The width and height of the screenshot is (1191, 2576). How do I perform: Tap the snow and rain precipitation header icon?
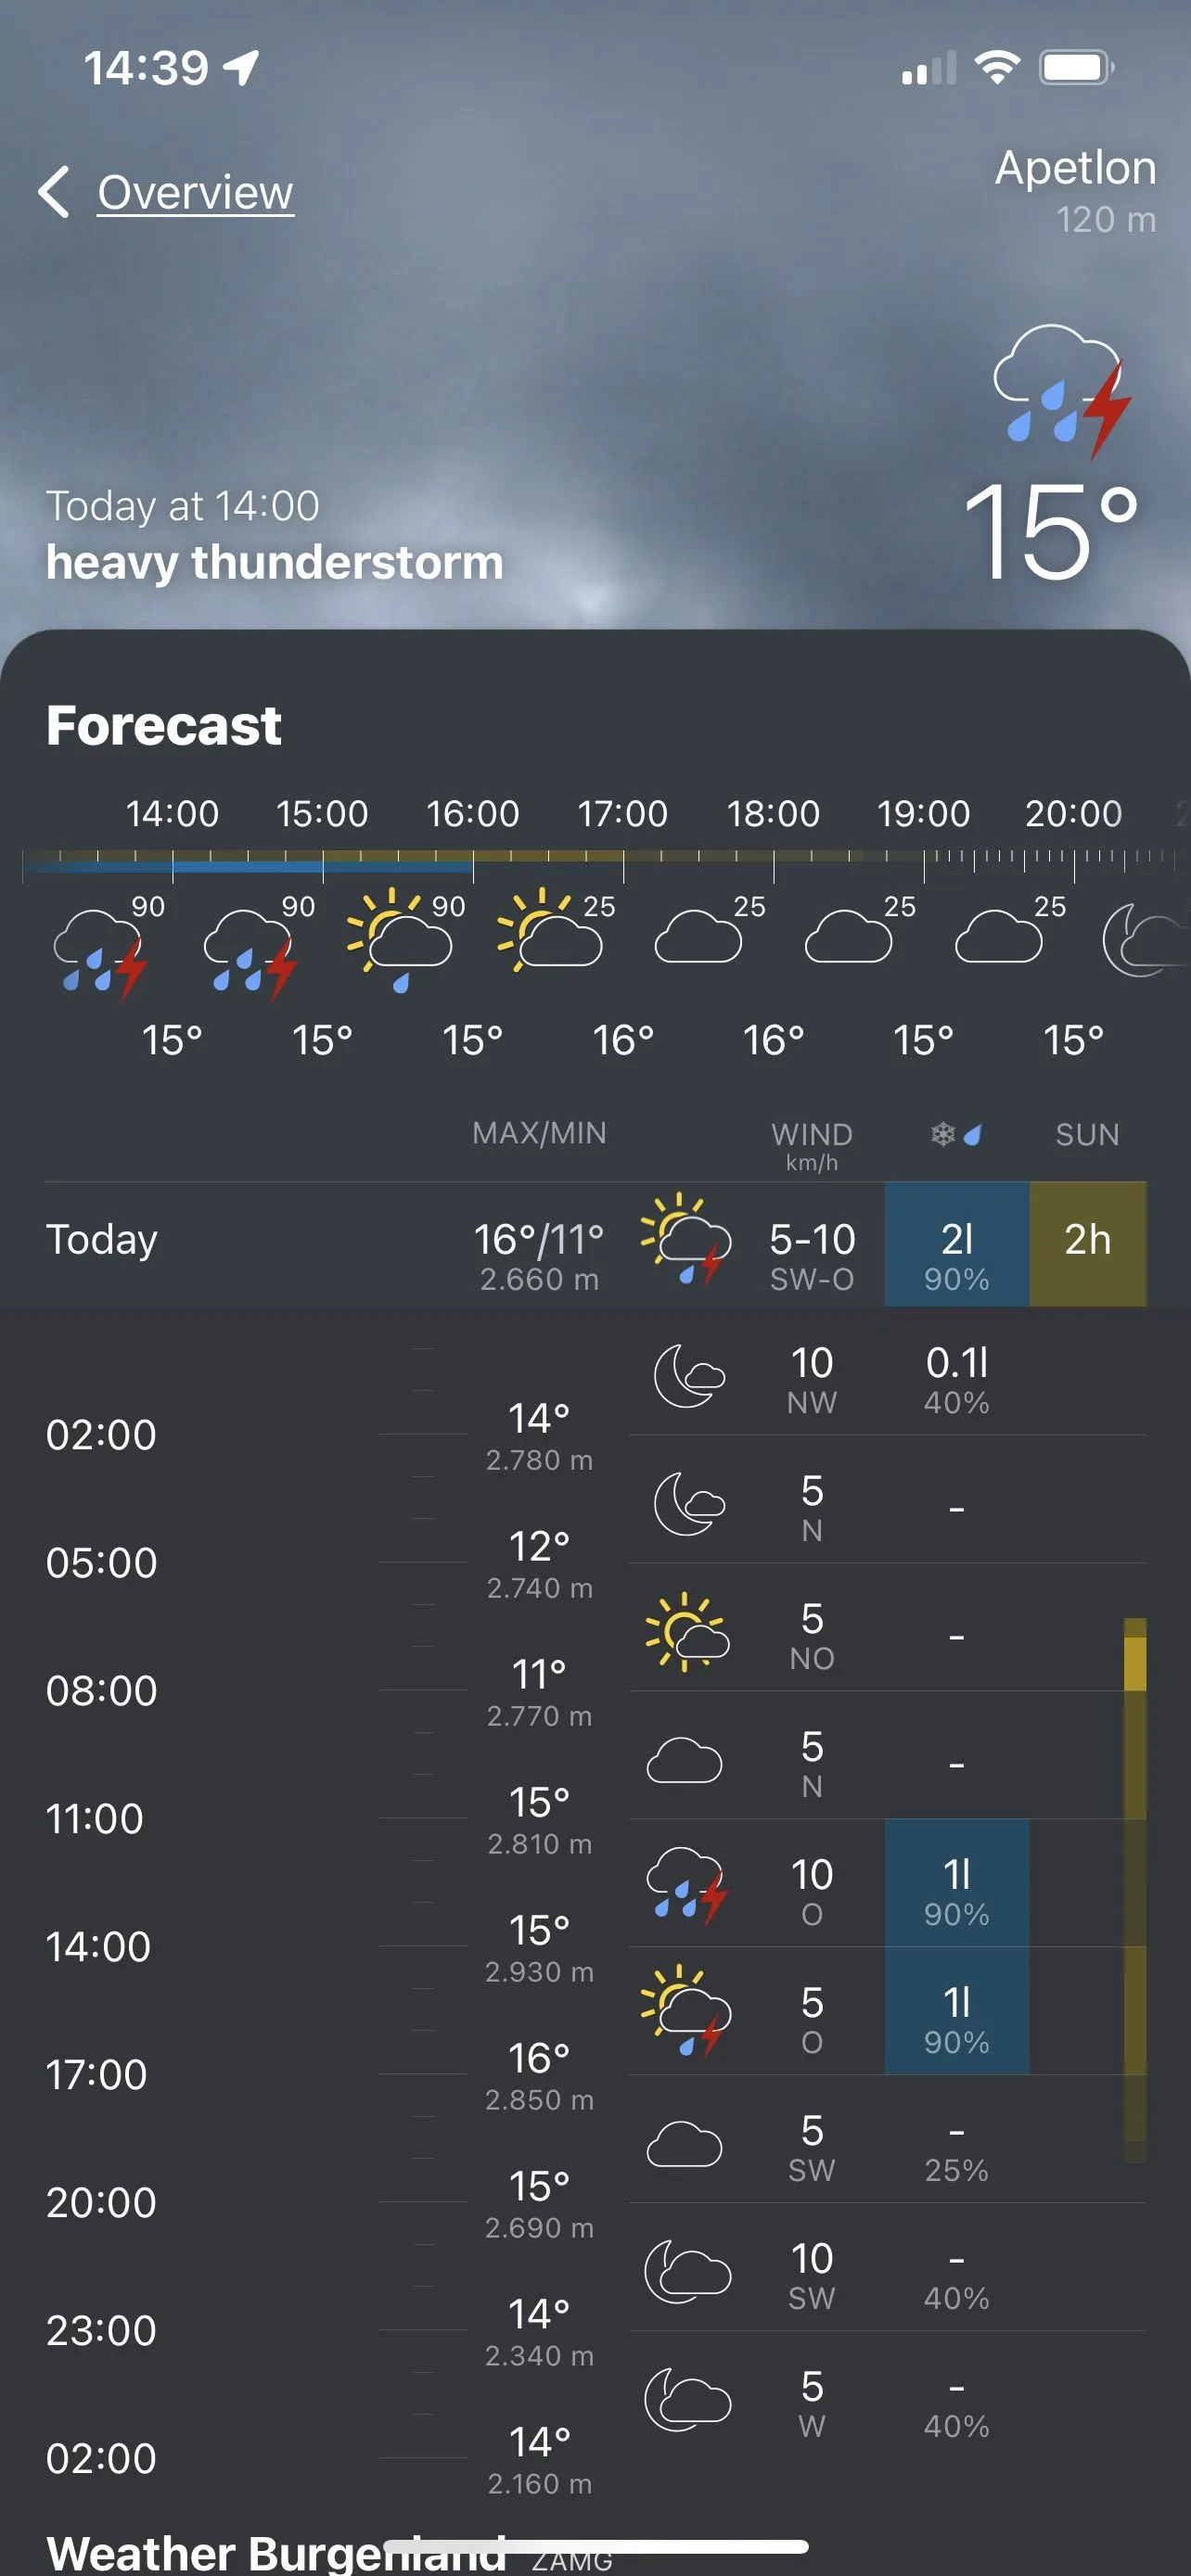point(956,1134)
